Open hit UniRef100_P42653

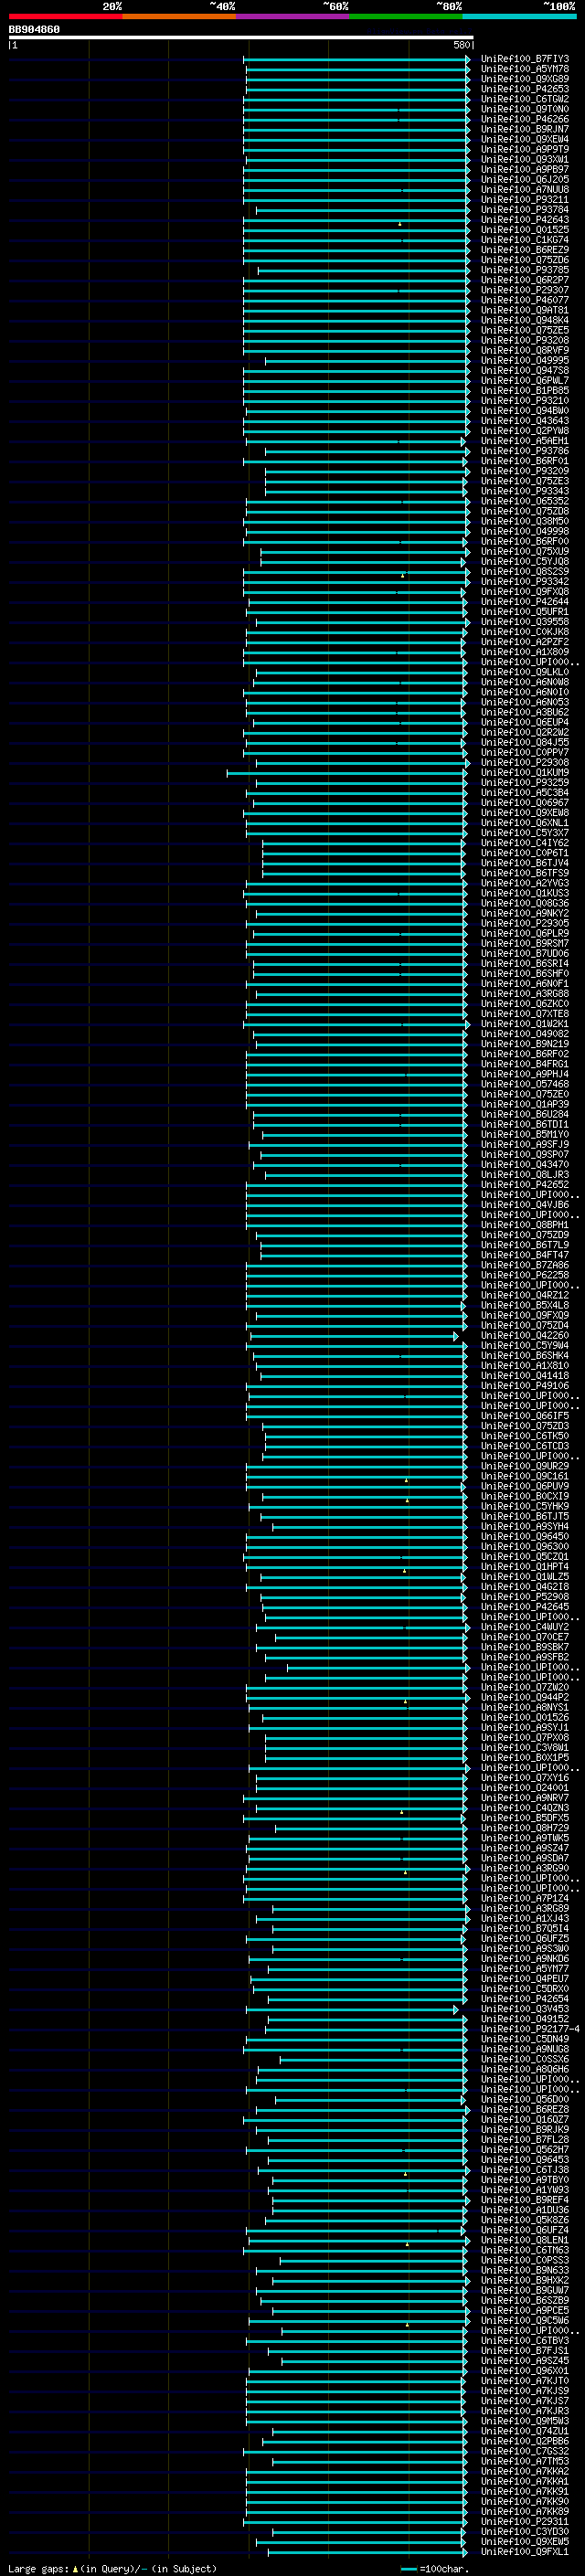click(524, 89)
